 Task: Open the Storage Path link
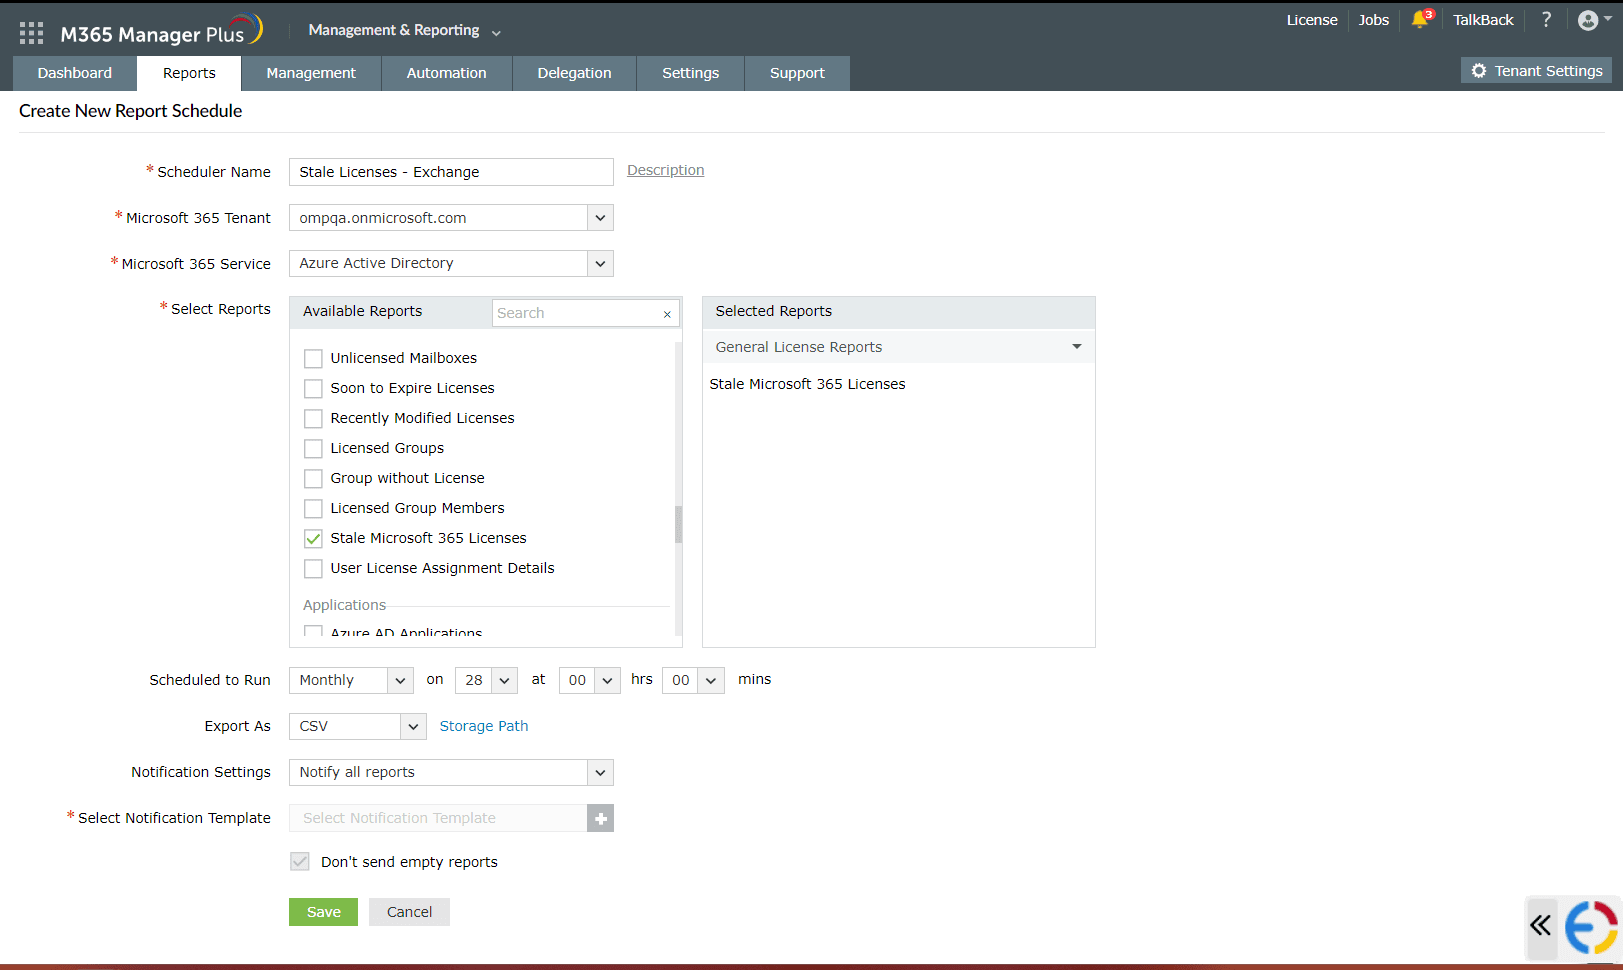pyautogui.click(x=484, y=726)
